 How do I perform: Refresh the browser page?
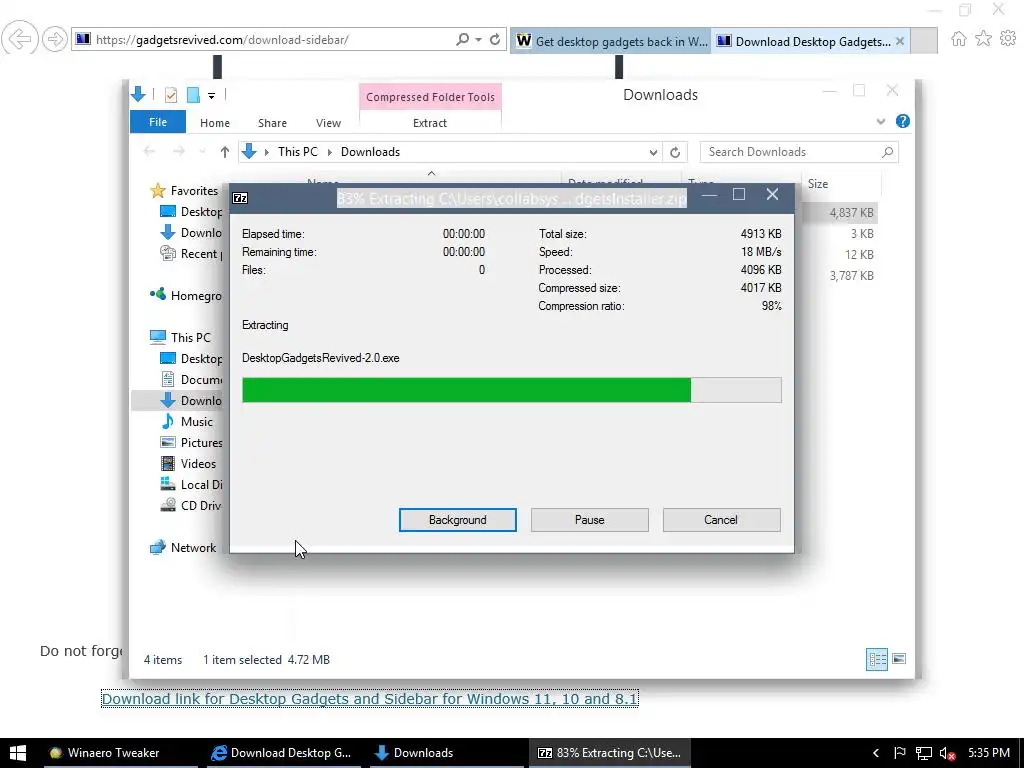[x=495, y=39]
